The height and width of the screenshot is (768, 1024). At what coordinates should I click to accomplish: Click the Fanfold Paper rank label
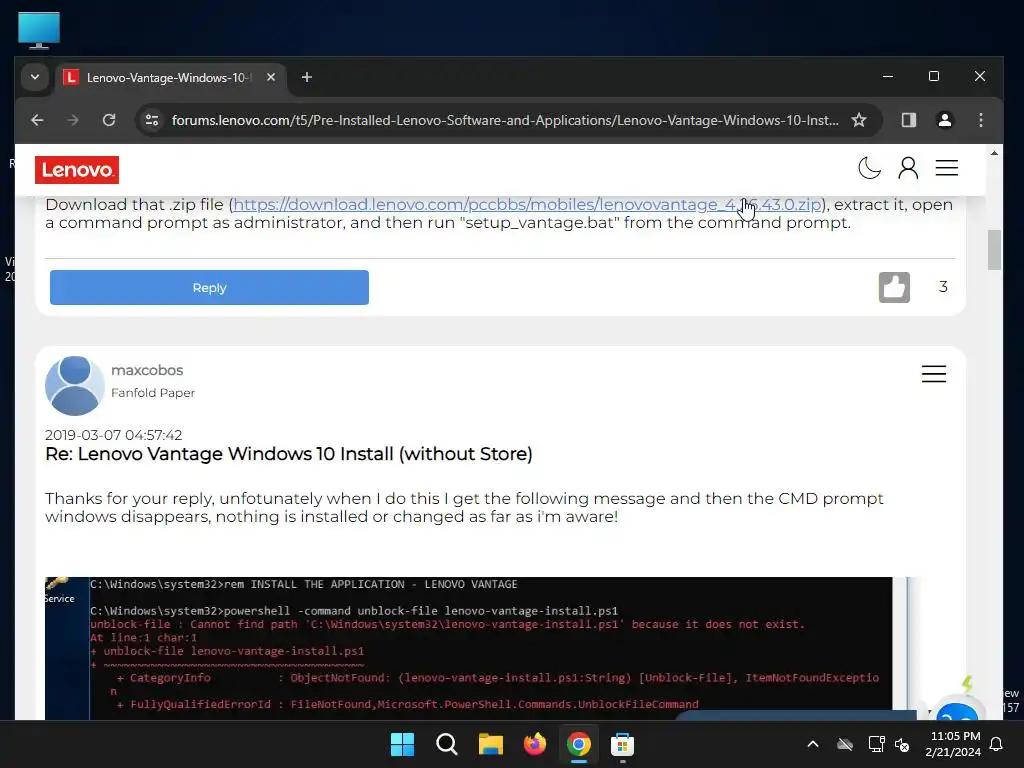[x=153, y=392]
